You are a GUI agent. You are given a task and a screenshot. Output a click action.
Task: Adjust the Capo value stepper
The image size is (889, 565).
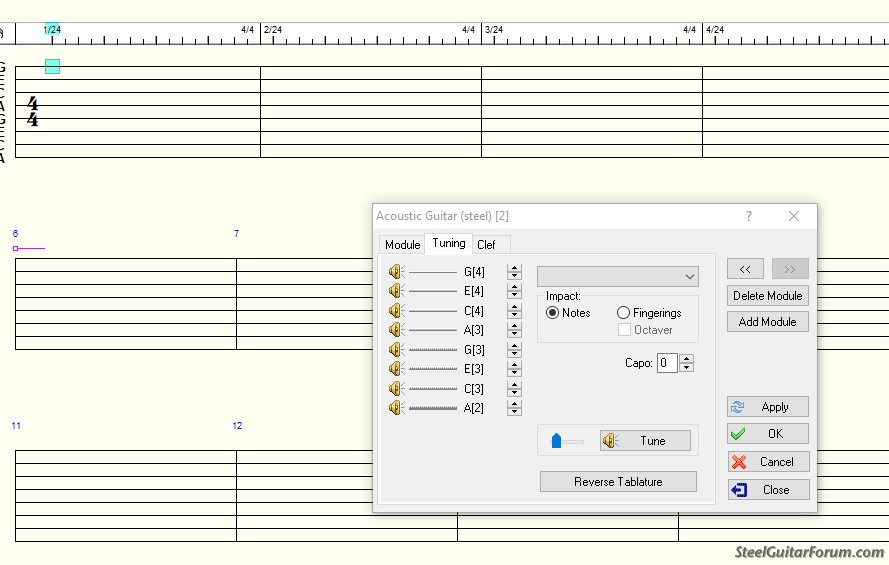coord(686,363)
